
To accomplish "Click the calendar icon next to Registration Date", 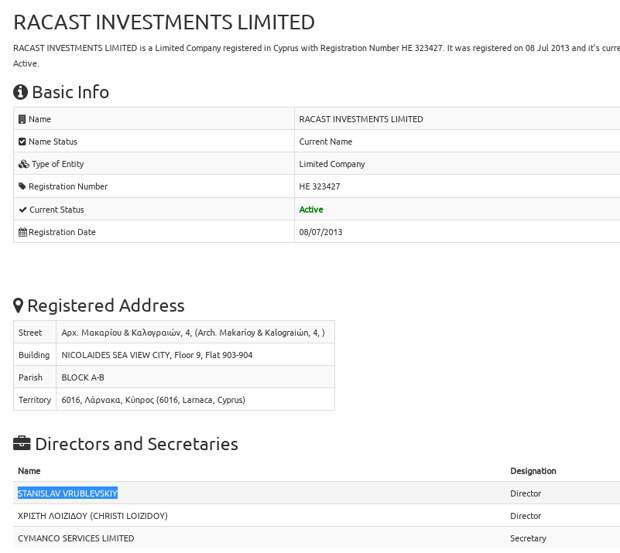I will 23,232.
